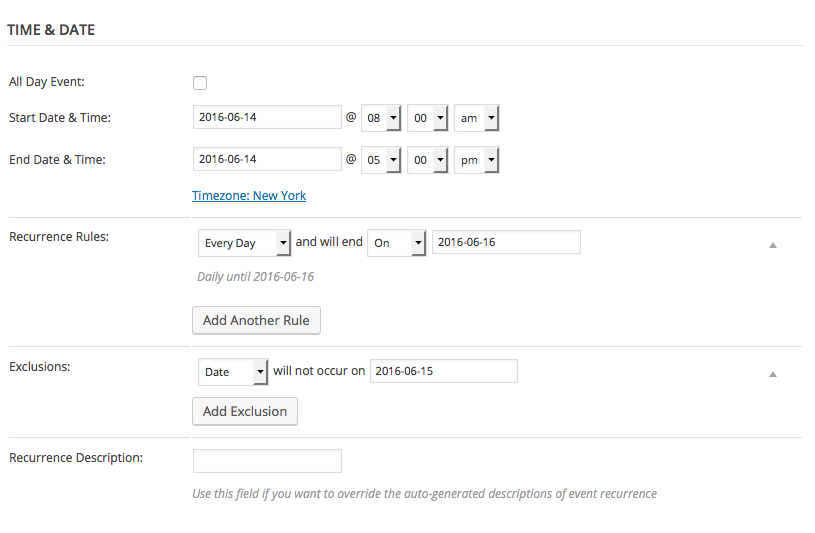Open the exclusion type Date dropdown

pyautogui.click(x=233, y=372)
